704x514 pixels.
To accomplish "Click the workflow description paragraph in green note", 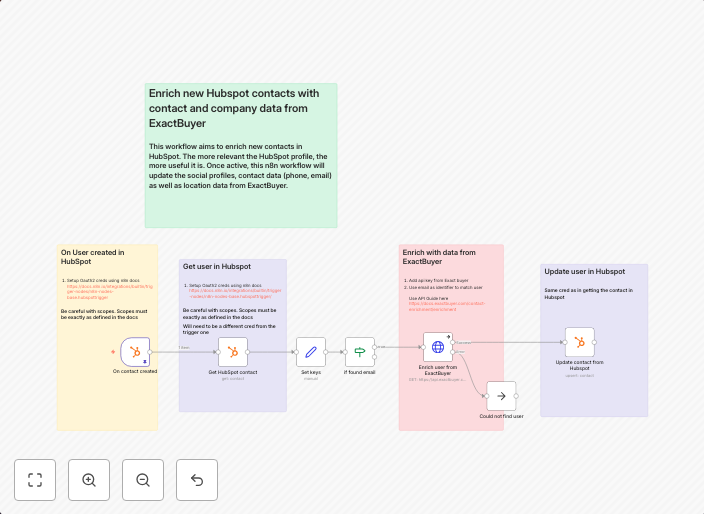I will pyautogui.click(x=240, y=166).
